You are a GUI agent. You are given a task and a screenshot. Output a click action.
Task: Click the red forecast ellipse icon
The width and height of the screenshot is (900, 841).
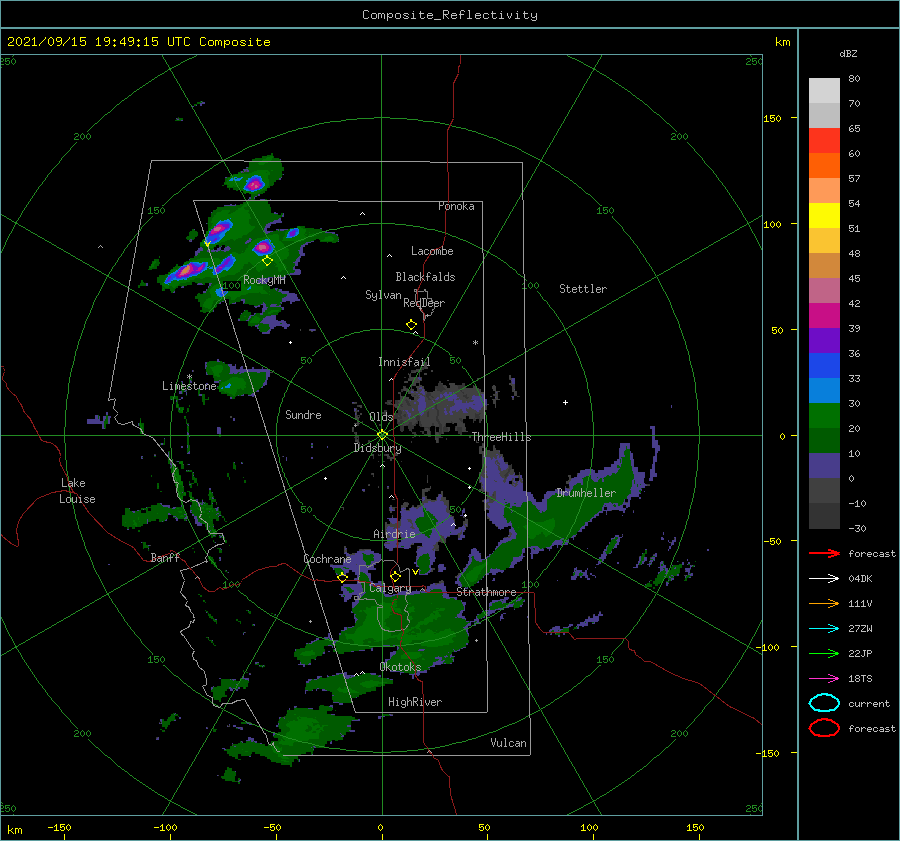pos(824,728)
